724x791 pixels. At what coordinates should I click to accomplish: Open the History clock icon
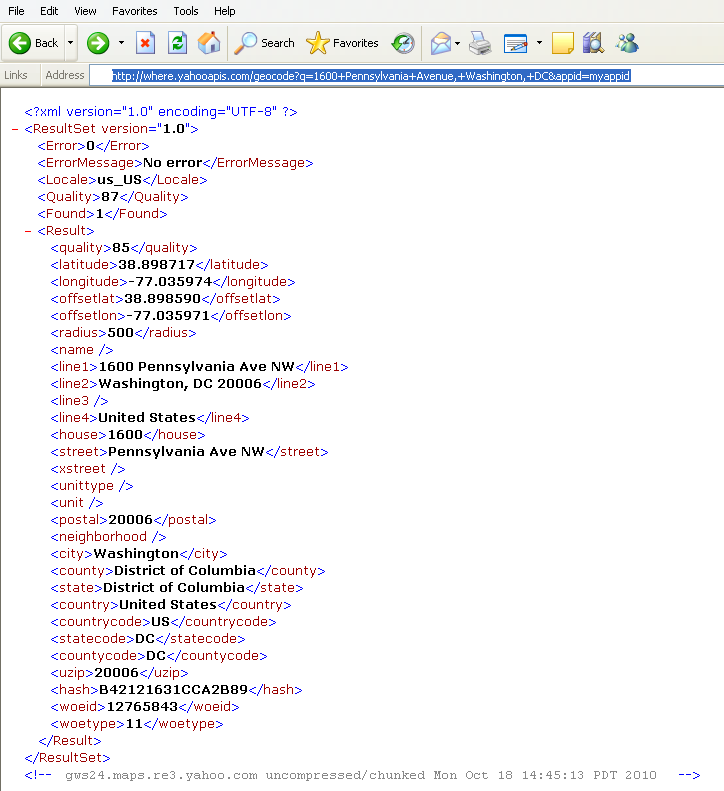[x=403, y=43]
